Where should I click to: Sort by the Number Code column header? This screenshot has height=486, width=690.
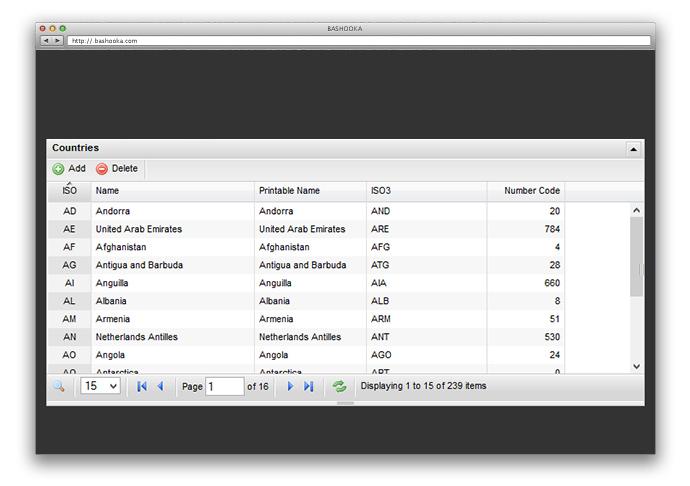[526, 191]
